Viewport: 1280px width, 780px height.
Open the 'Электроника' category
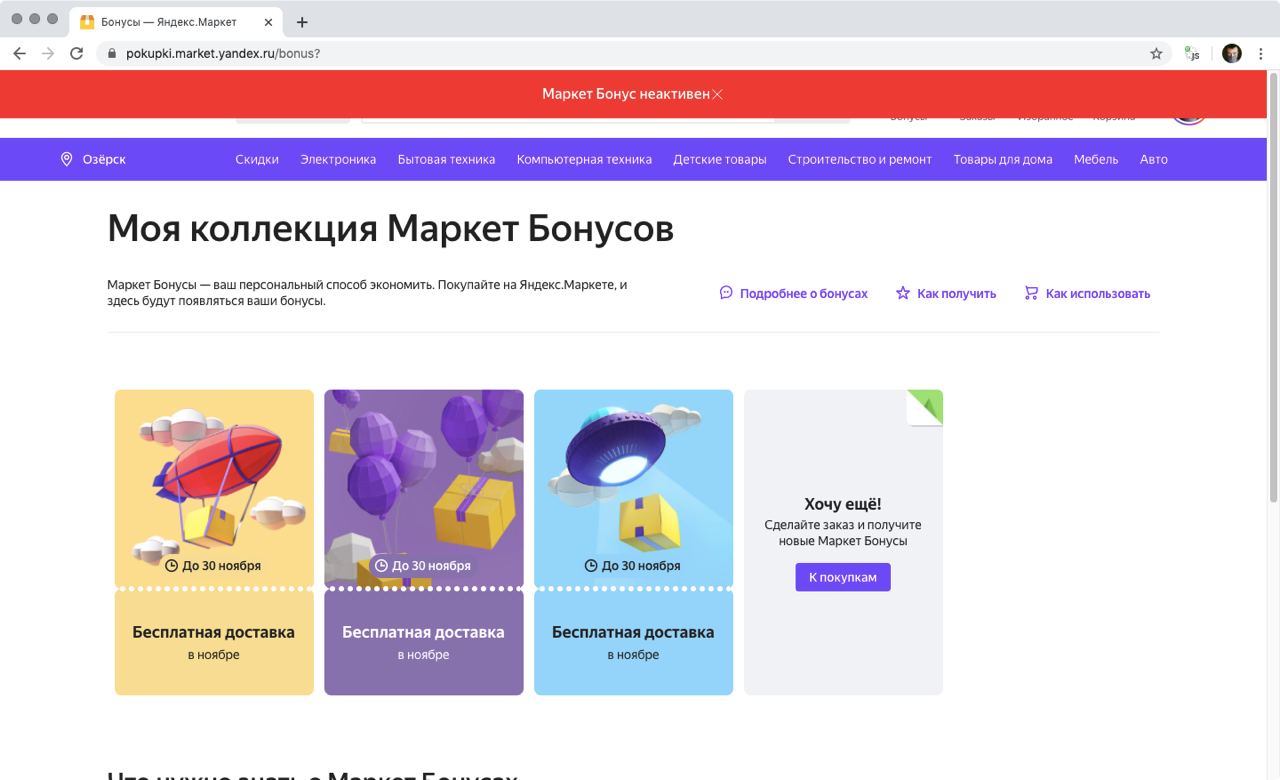pos(338,159)
